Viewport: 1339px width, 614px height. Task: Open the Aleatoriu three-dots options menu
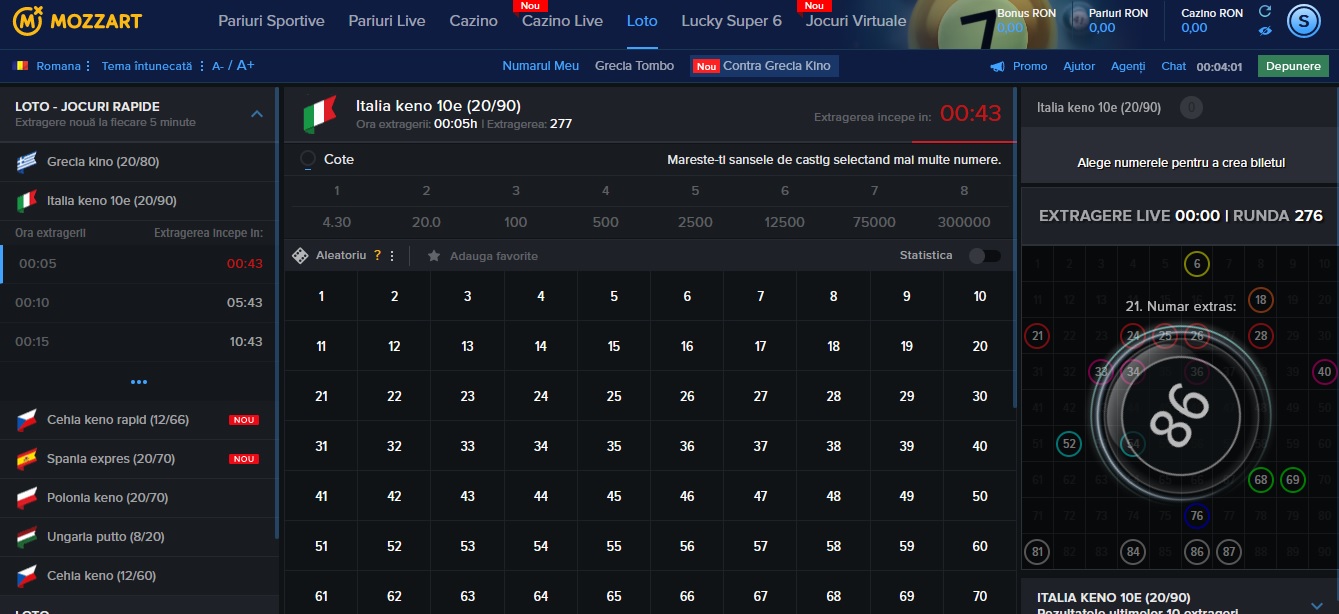(x=392, y=256)
